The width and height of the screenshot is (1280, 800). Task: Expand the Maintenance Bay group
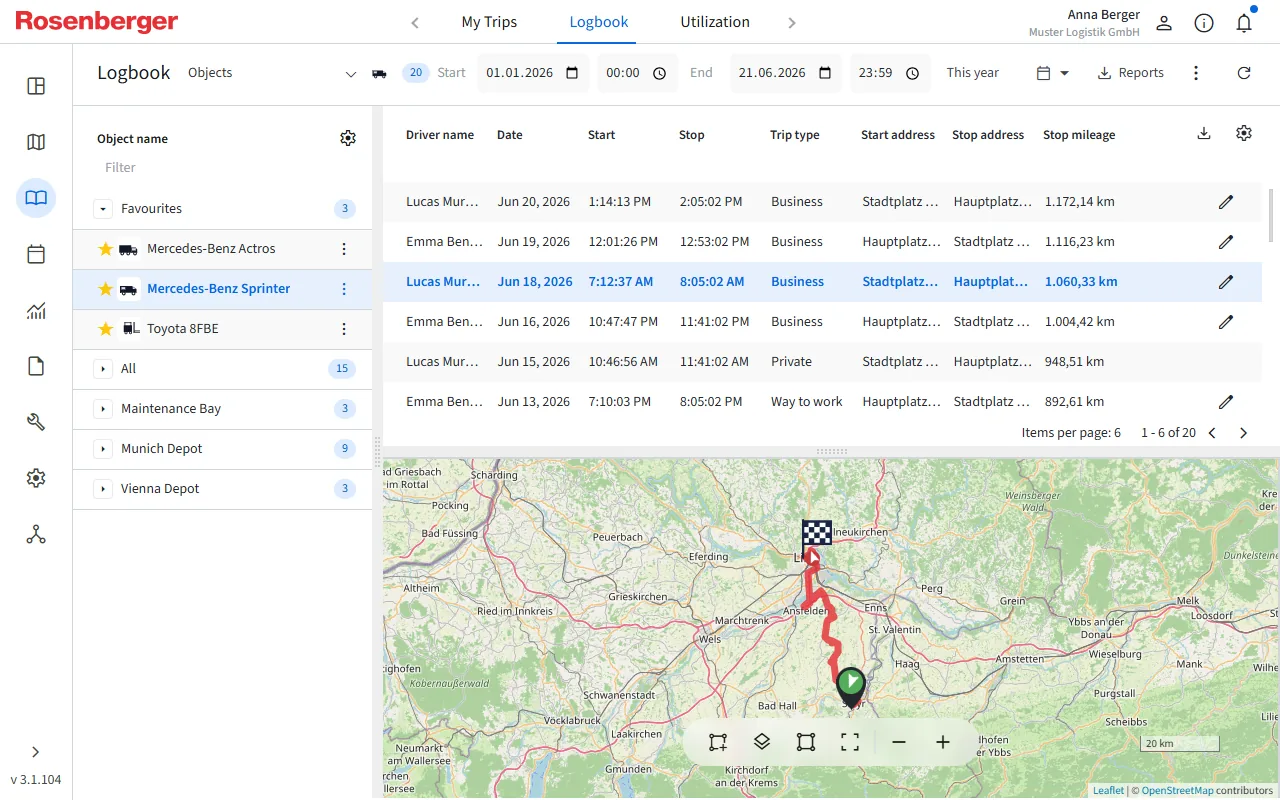(x=103, y=409)
